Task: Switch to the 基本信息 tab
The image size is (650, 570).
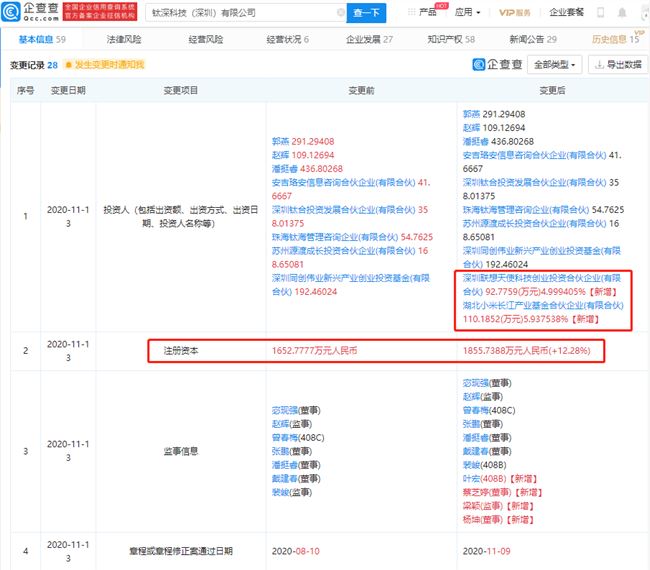Action: click(x=42, y=39)
